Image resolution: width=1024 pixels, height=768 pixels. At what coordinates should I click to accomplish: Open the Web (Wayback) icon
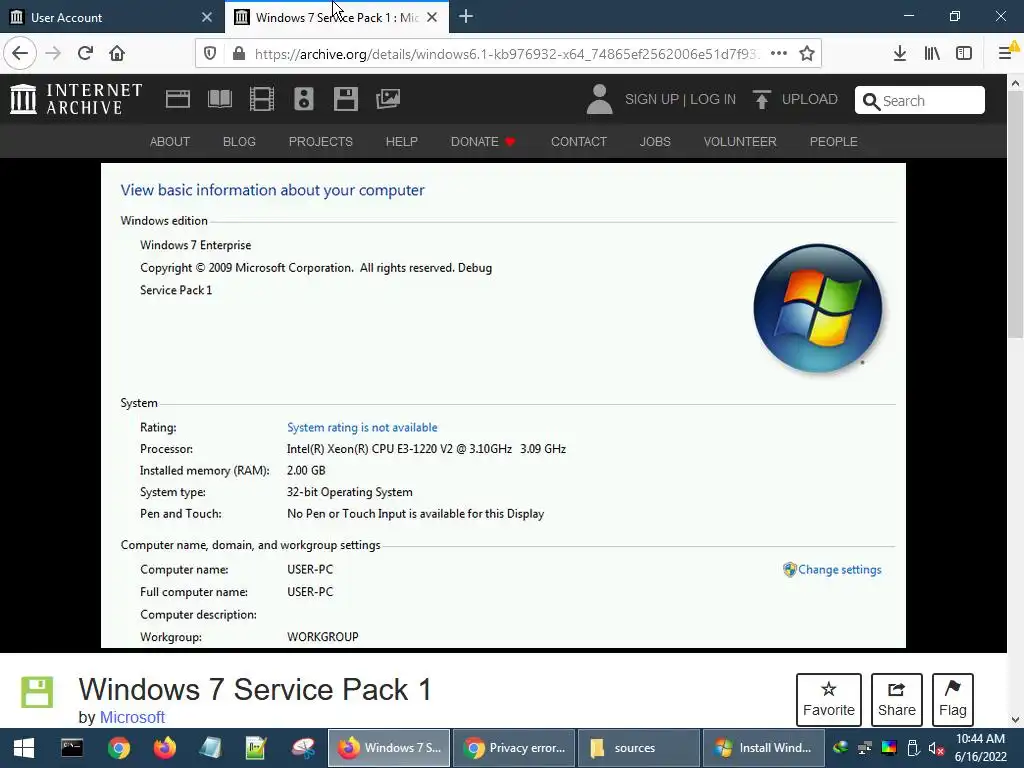[178, 99]
